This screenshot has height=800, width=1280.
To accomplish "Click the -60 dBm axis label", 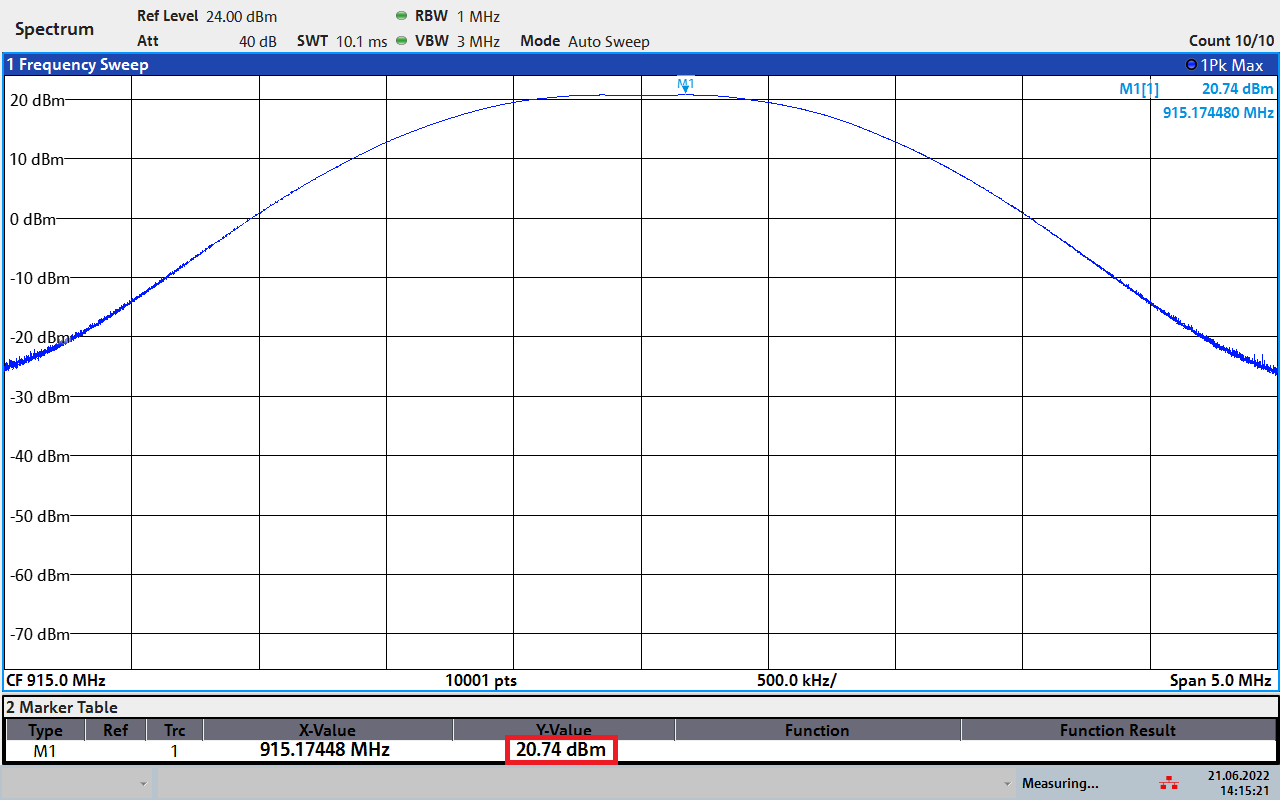I will click(40, 575).
